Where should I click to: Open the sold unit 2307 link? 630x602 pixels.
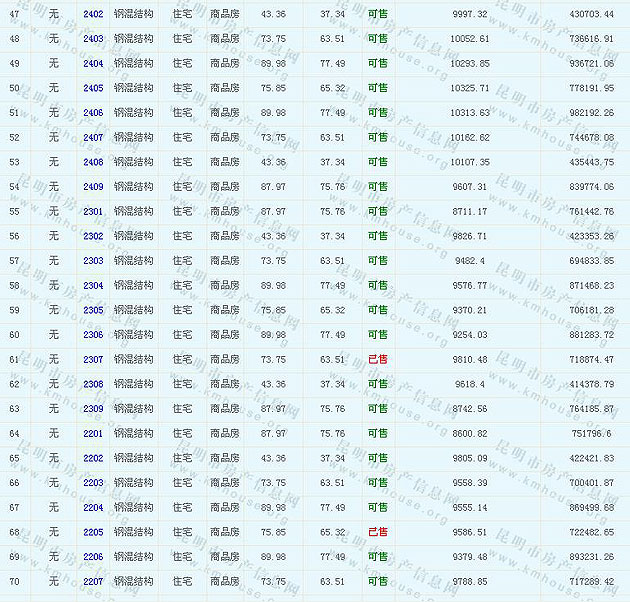[x=93, y=359]
